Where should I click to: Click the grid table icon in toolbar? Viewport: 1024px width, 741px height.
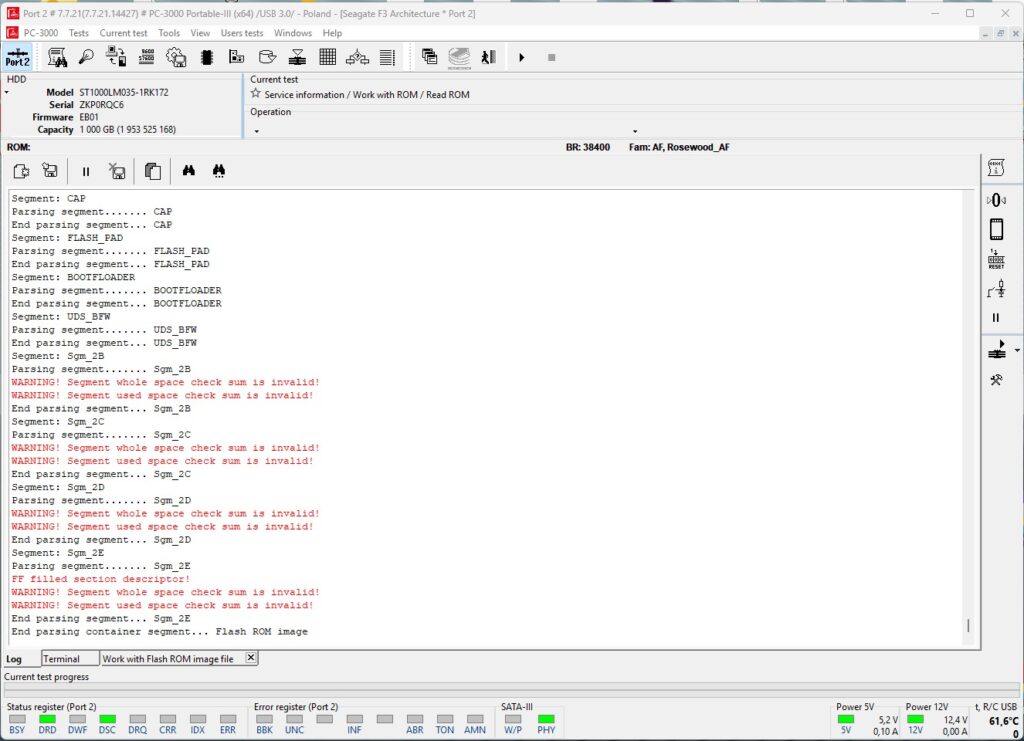tap(327, 57)
